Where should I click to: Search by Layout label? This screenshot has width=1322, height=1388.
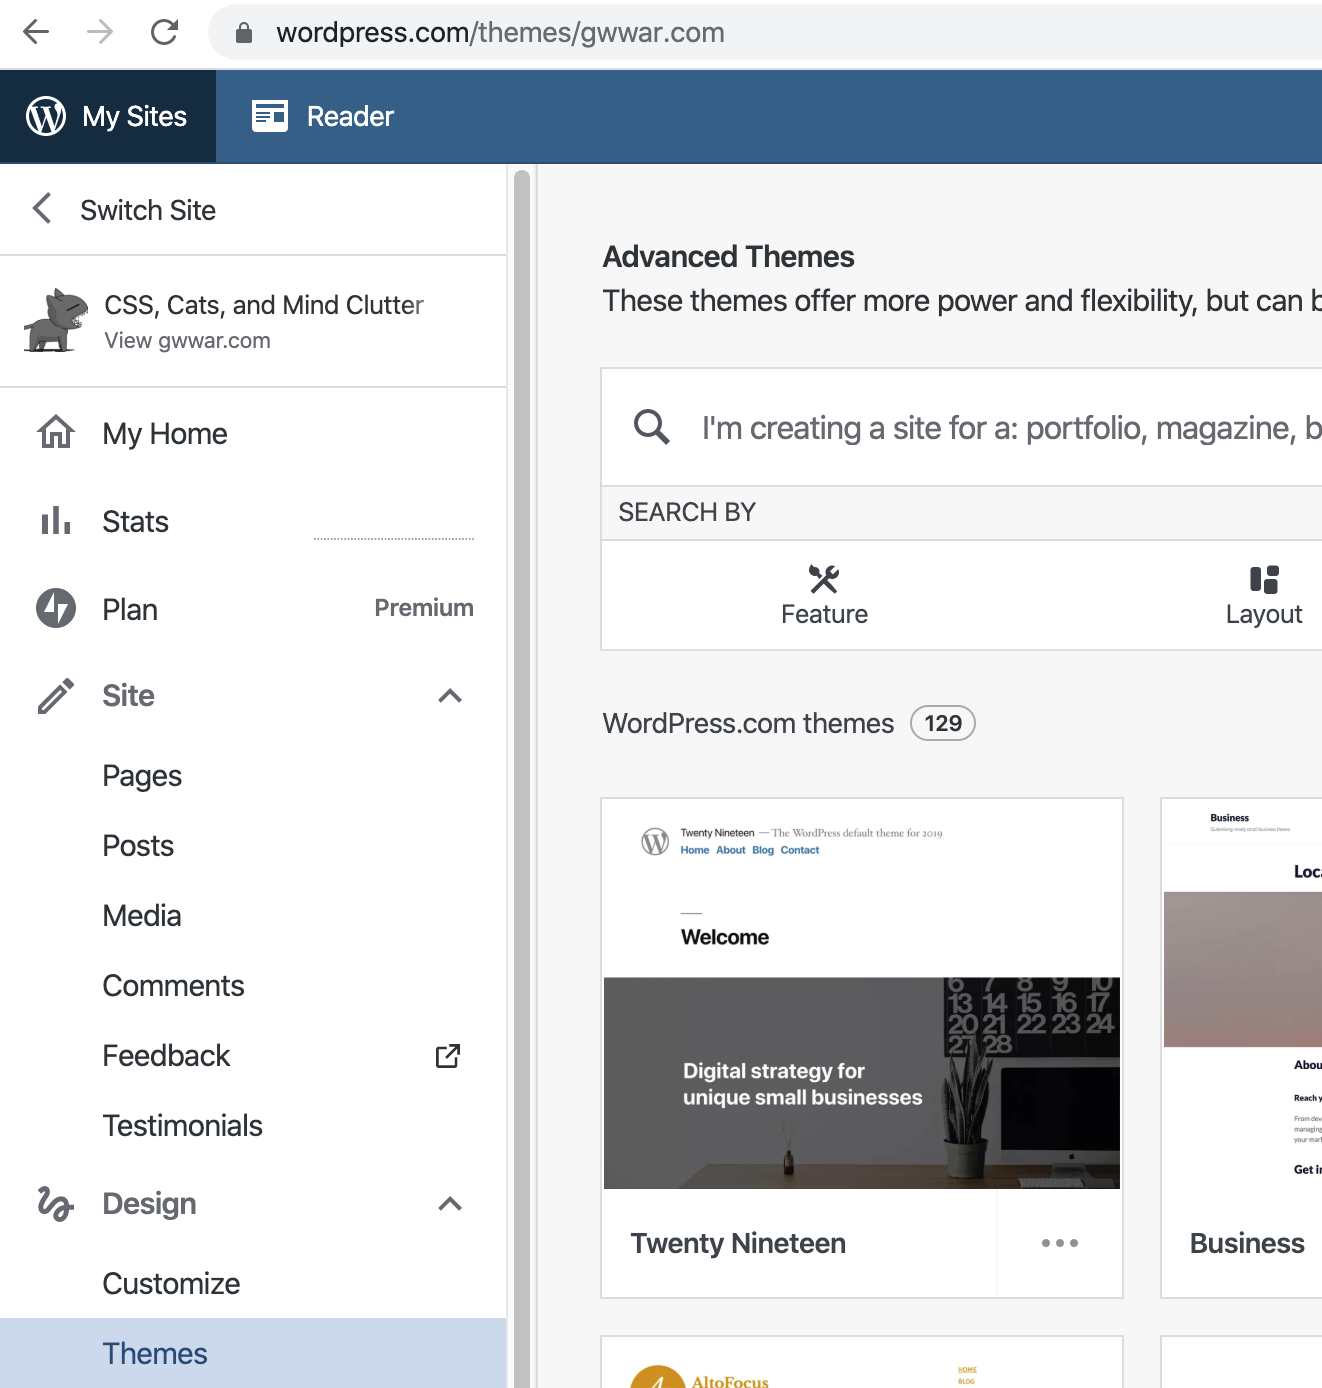(x=1264, y=614)
